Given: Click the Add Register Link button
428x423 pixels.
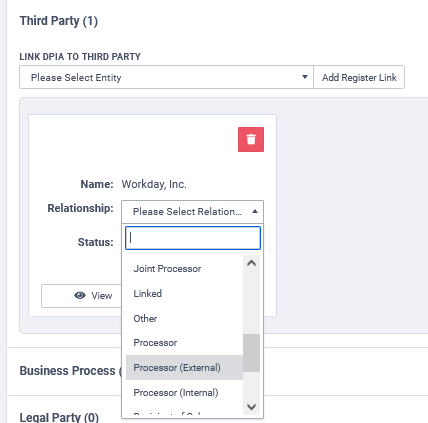Looking at the screenshot, I should pos(359,77).
